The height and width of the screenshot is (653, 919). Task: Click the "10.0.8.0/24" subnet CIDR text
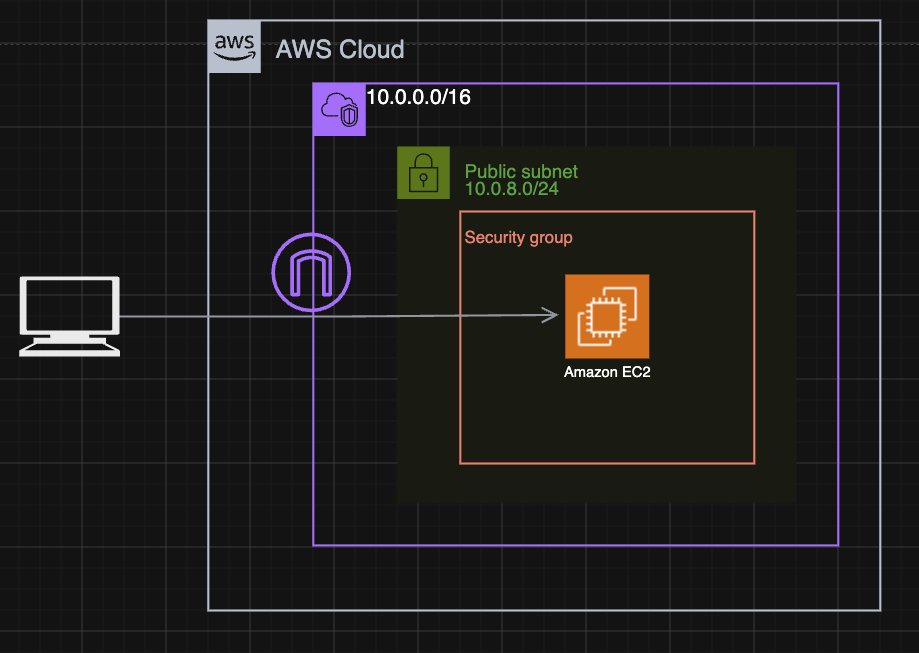tap(512, 189)
